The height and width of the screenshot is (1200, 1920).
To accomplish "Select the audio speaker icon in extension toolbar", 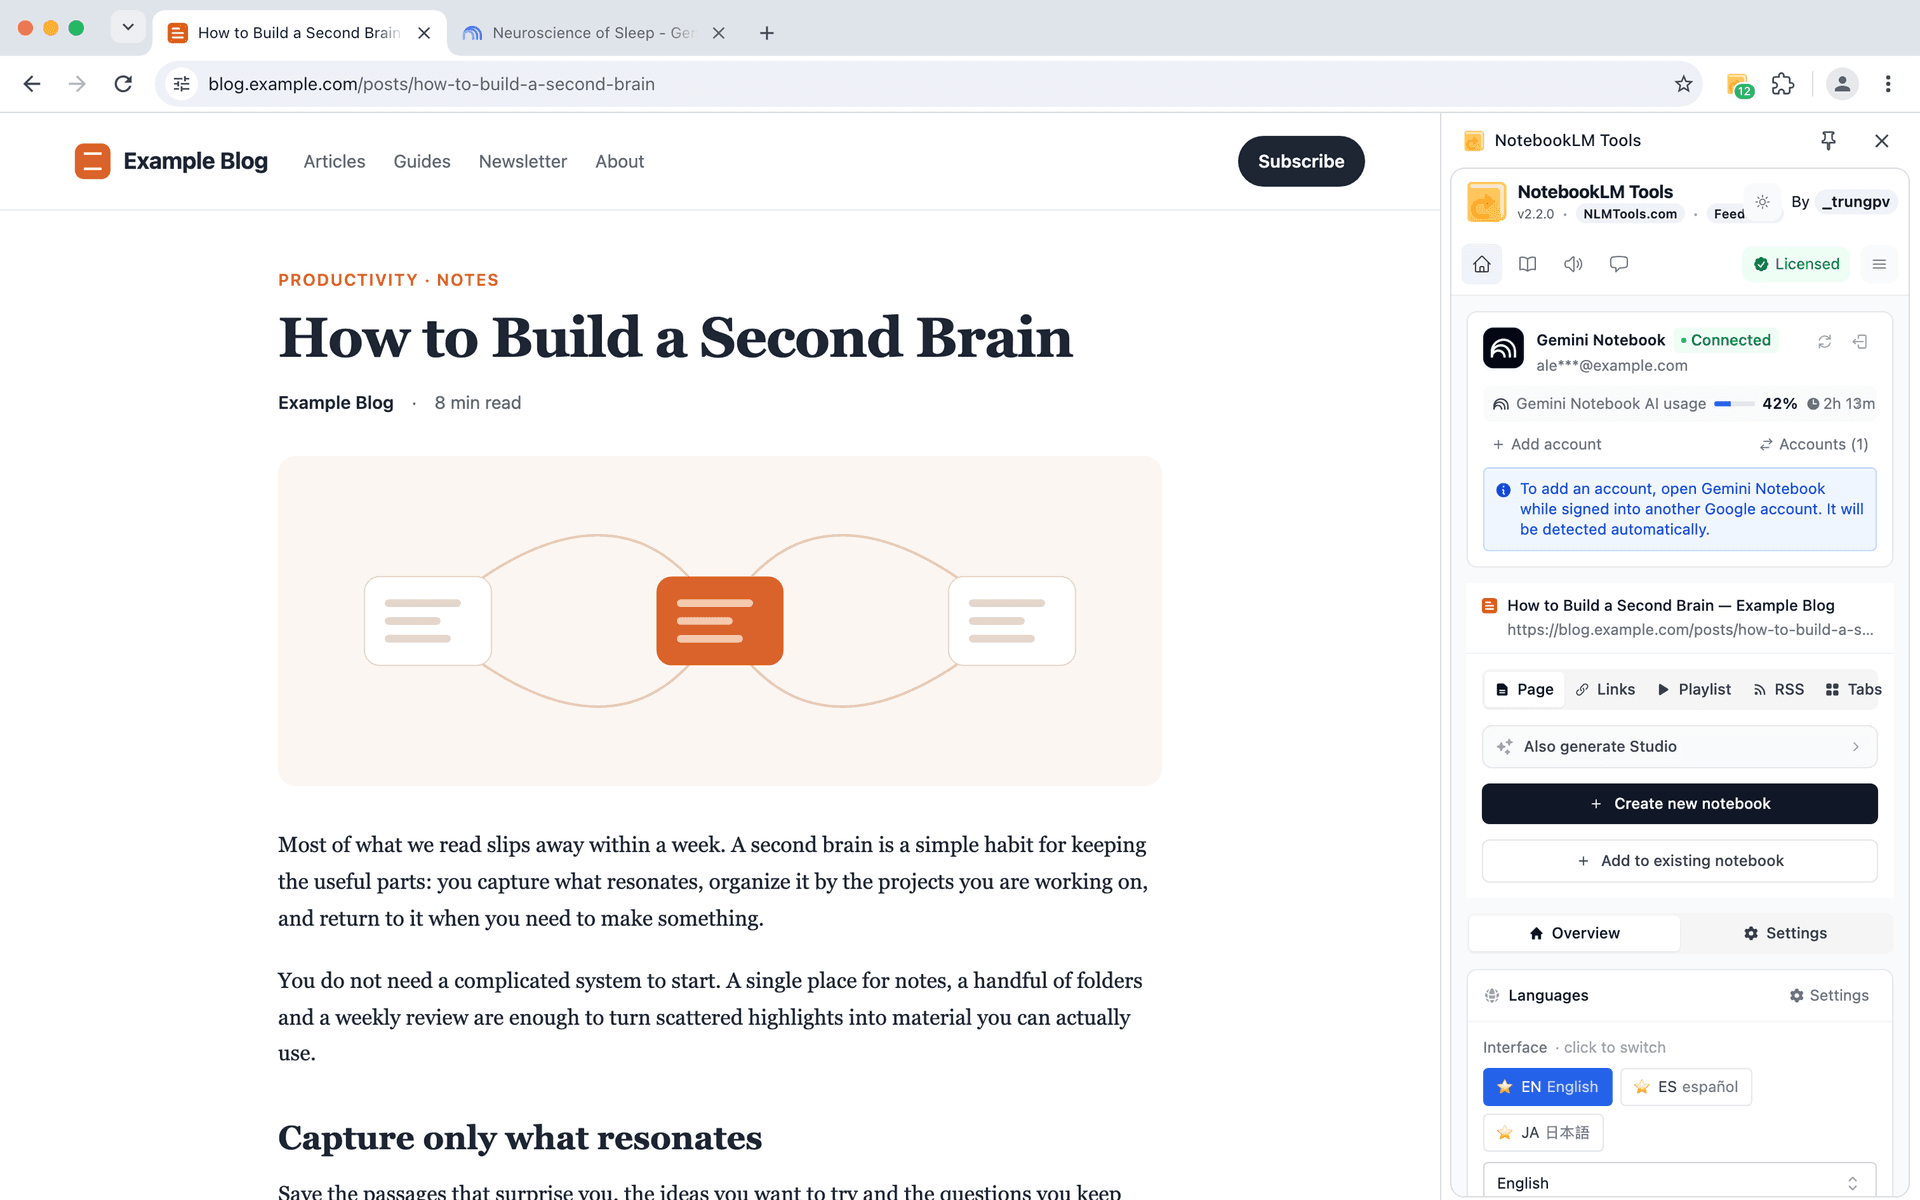I will click(1573, 264).
